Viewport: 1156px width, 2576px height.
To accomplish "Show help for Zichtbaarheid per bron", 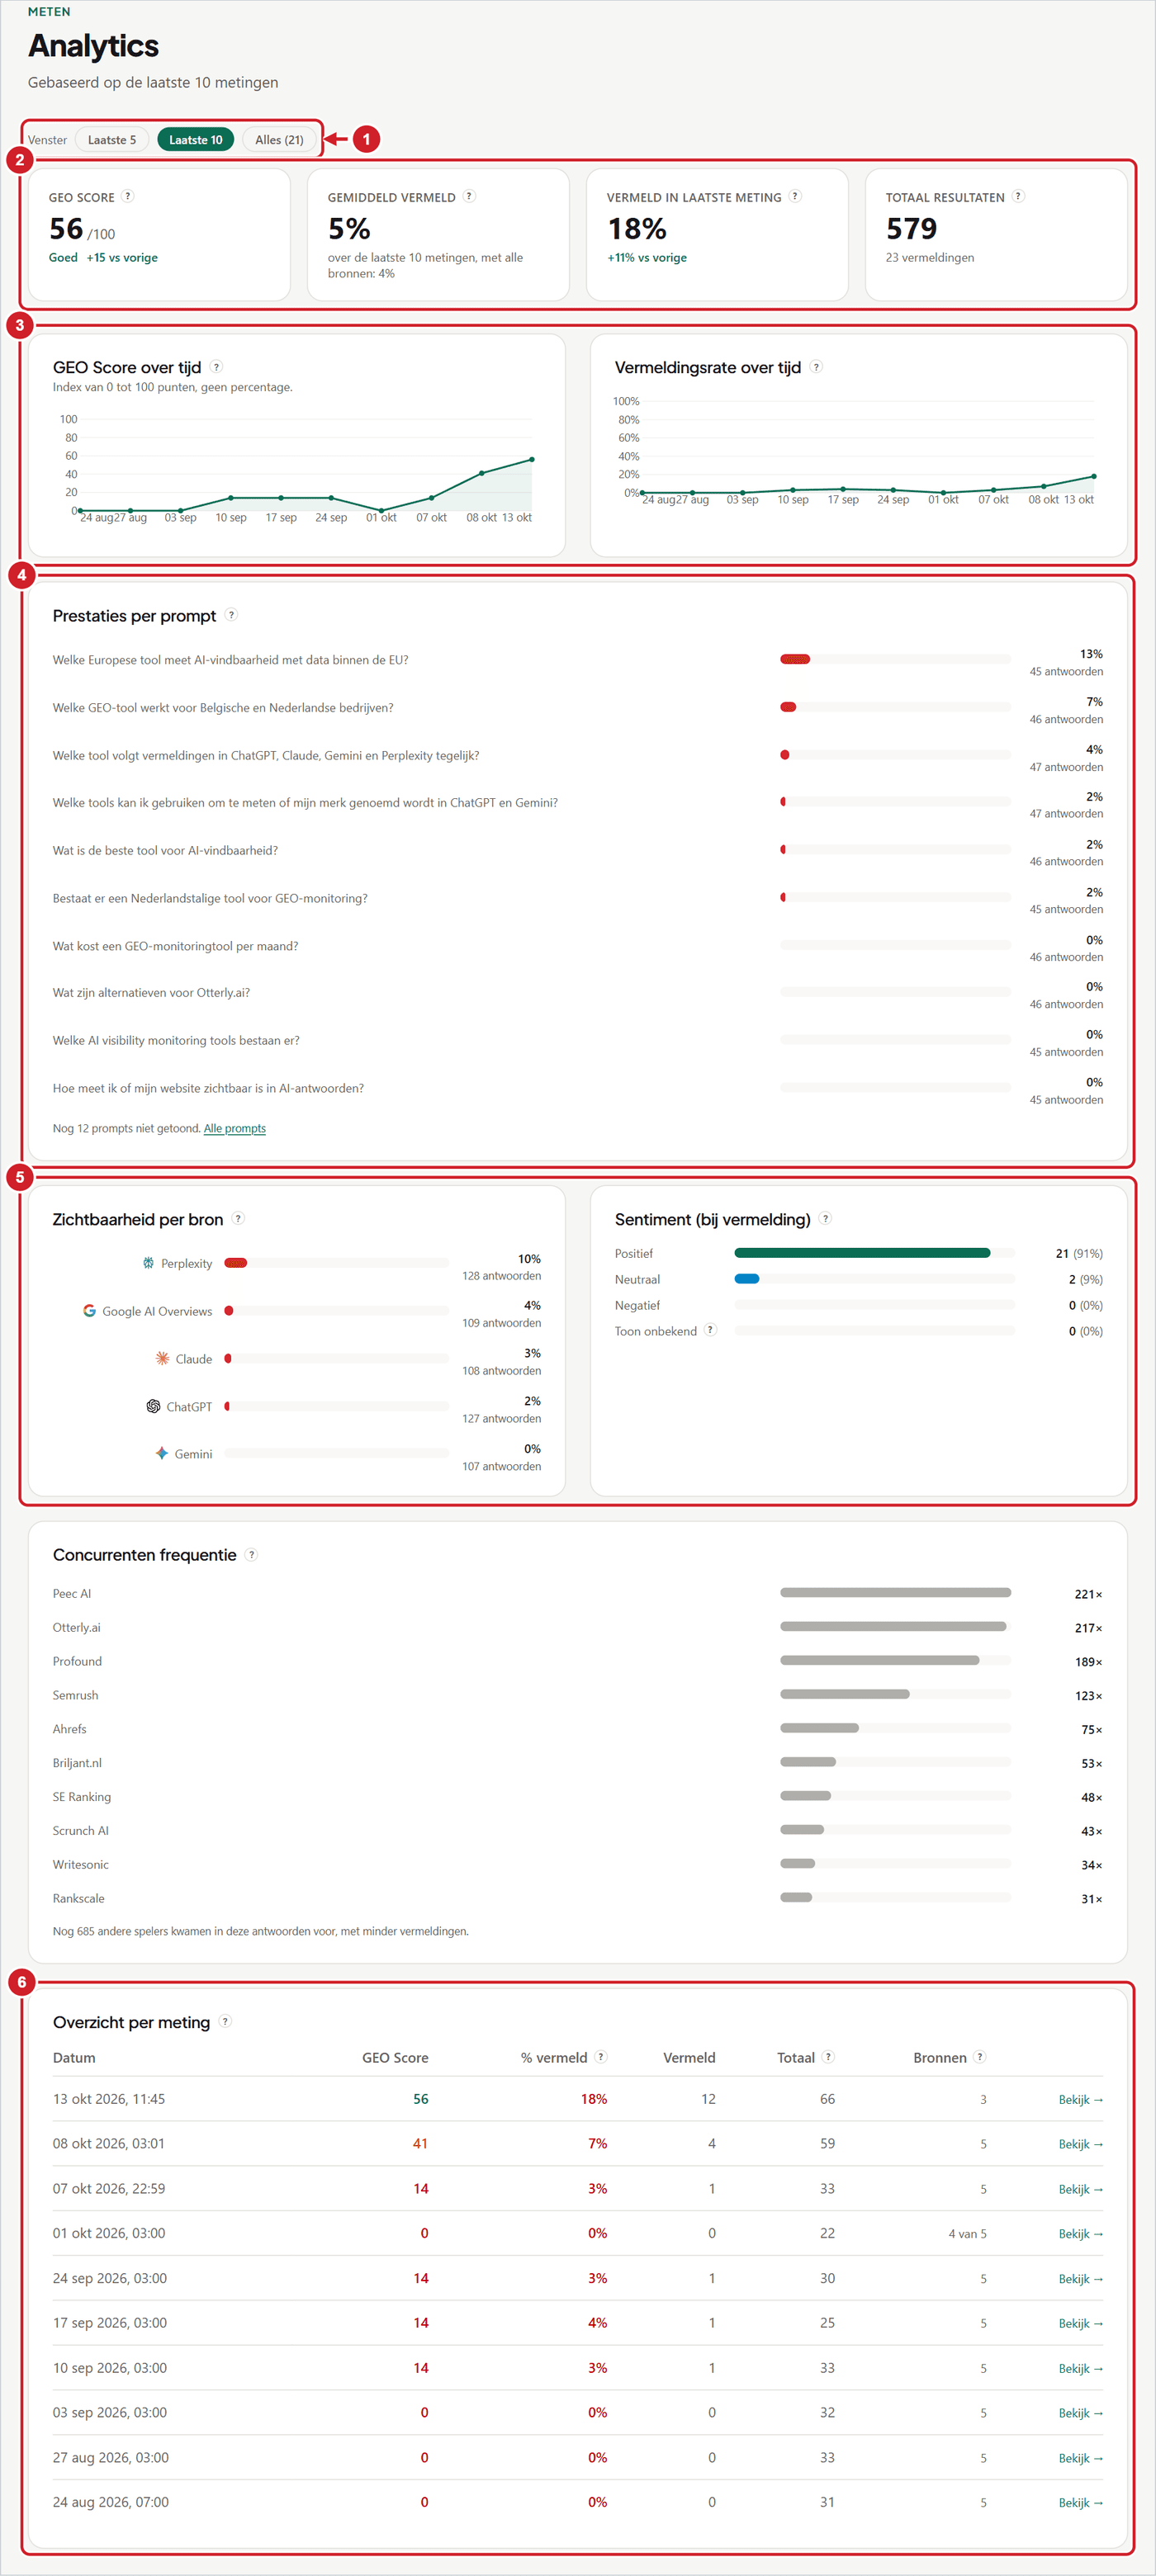I will (238, 1219).
